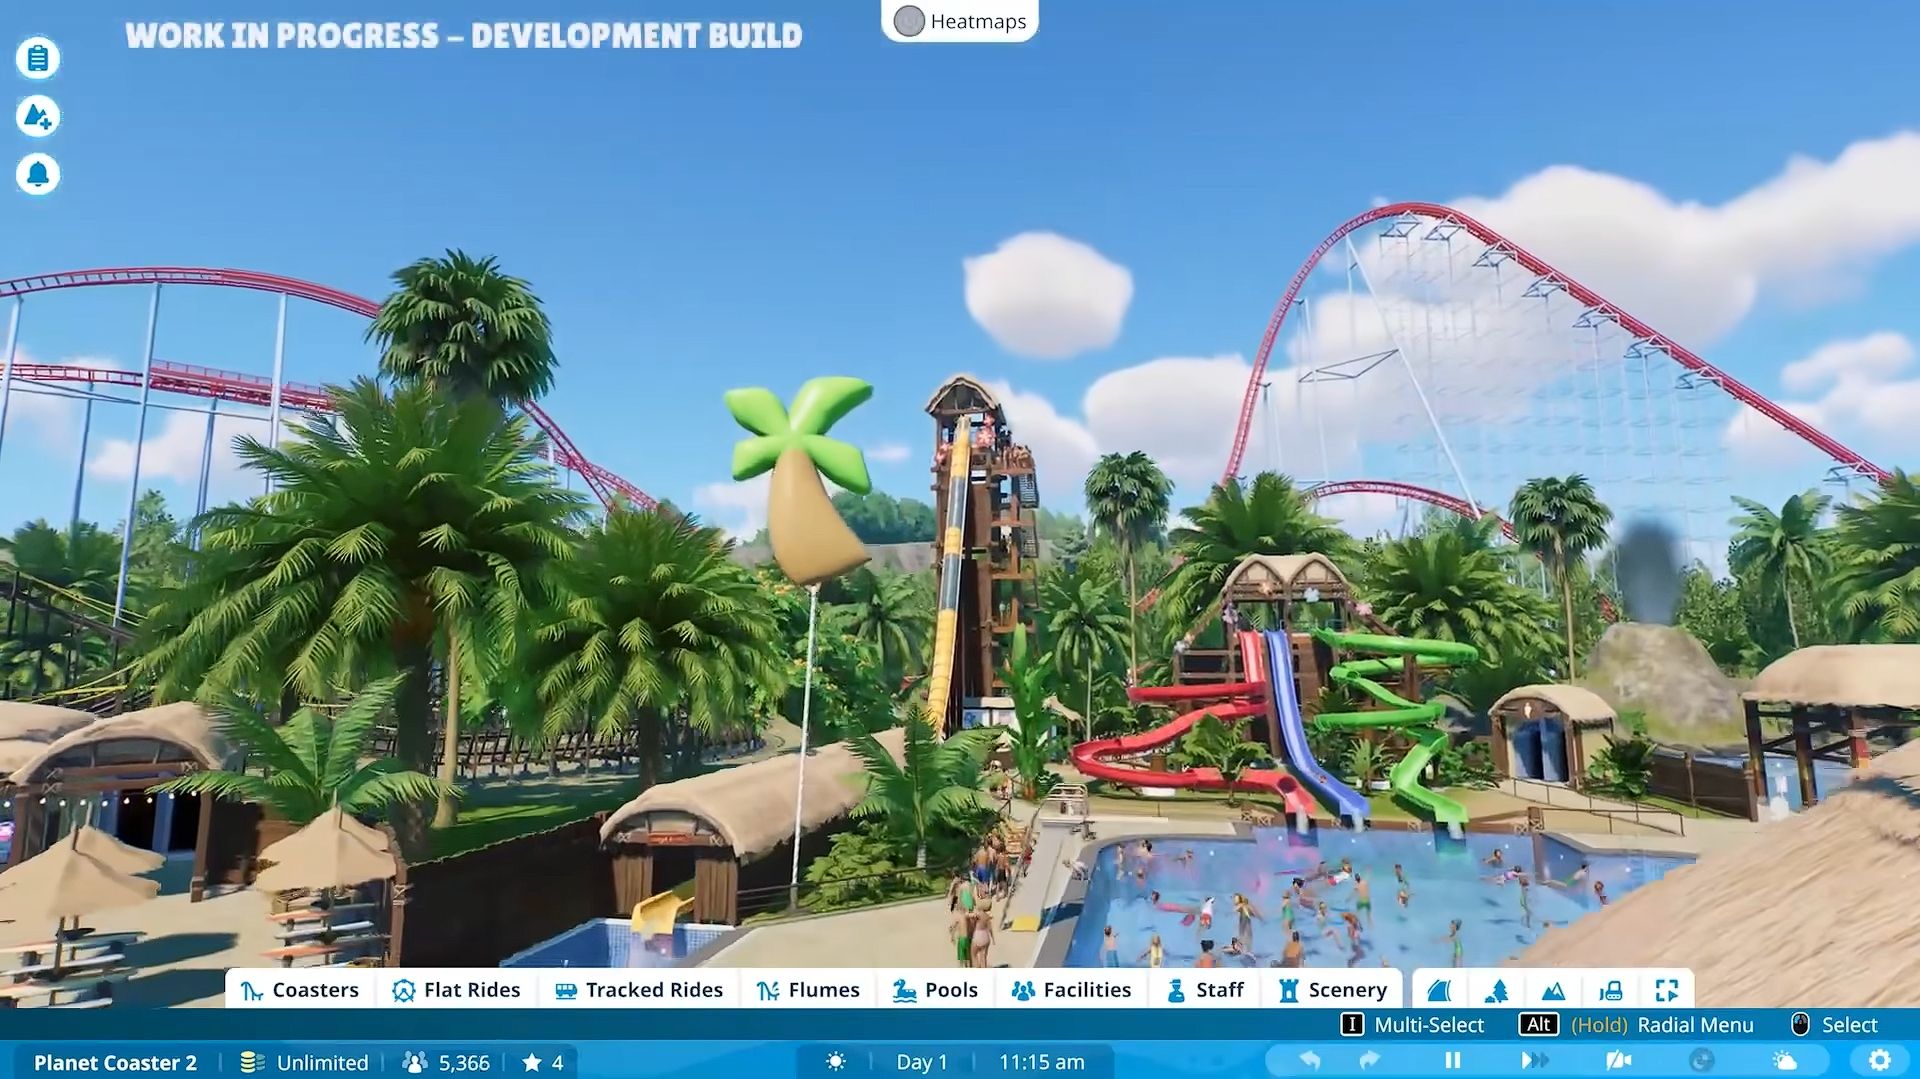1920x1079 pixels.
Task: Click the Day 1 indicator
Action: 921,1062
